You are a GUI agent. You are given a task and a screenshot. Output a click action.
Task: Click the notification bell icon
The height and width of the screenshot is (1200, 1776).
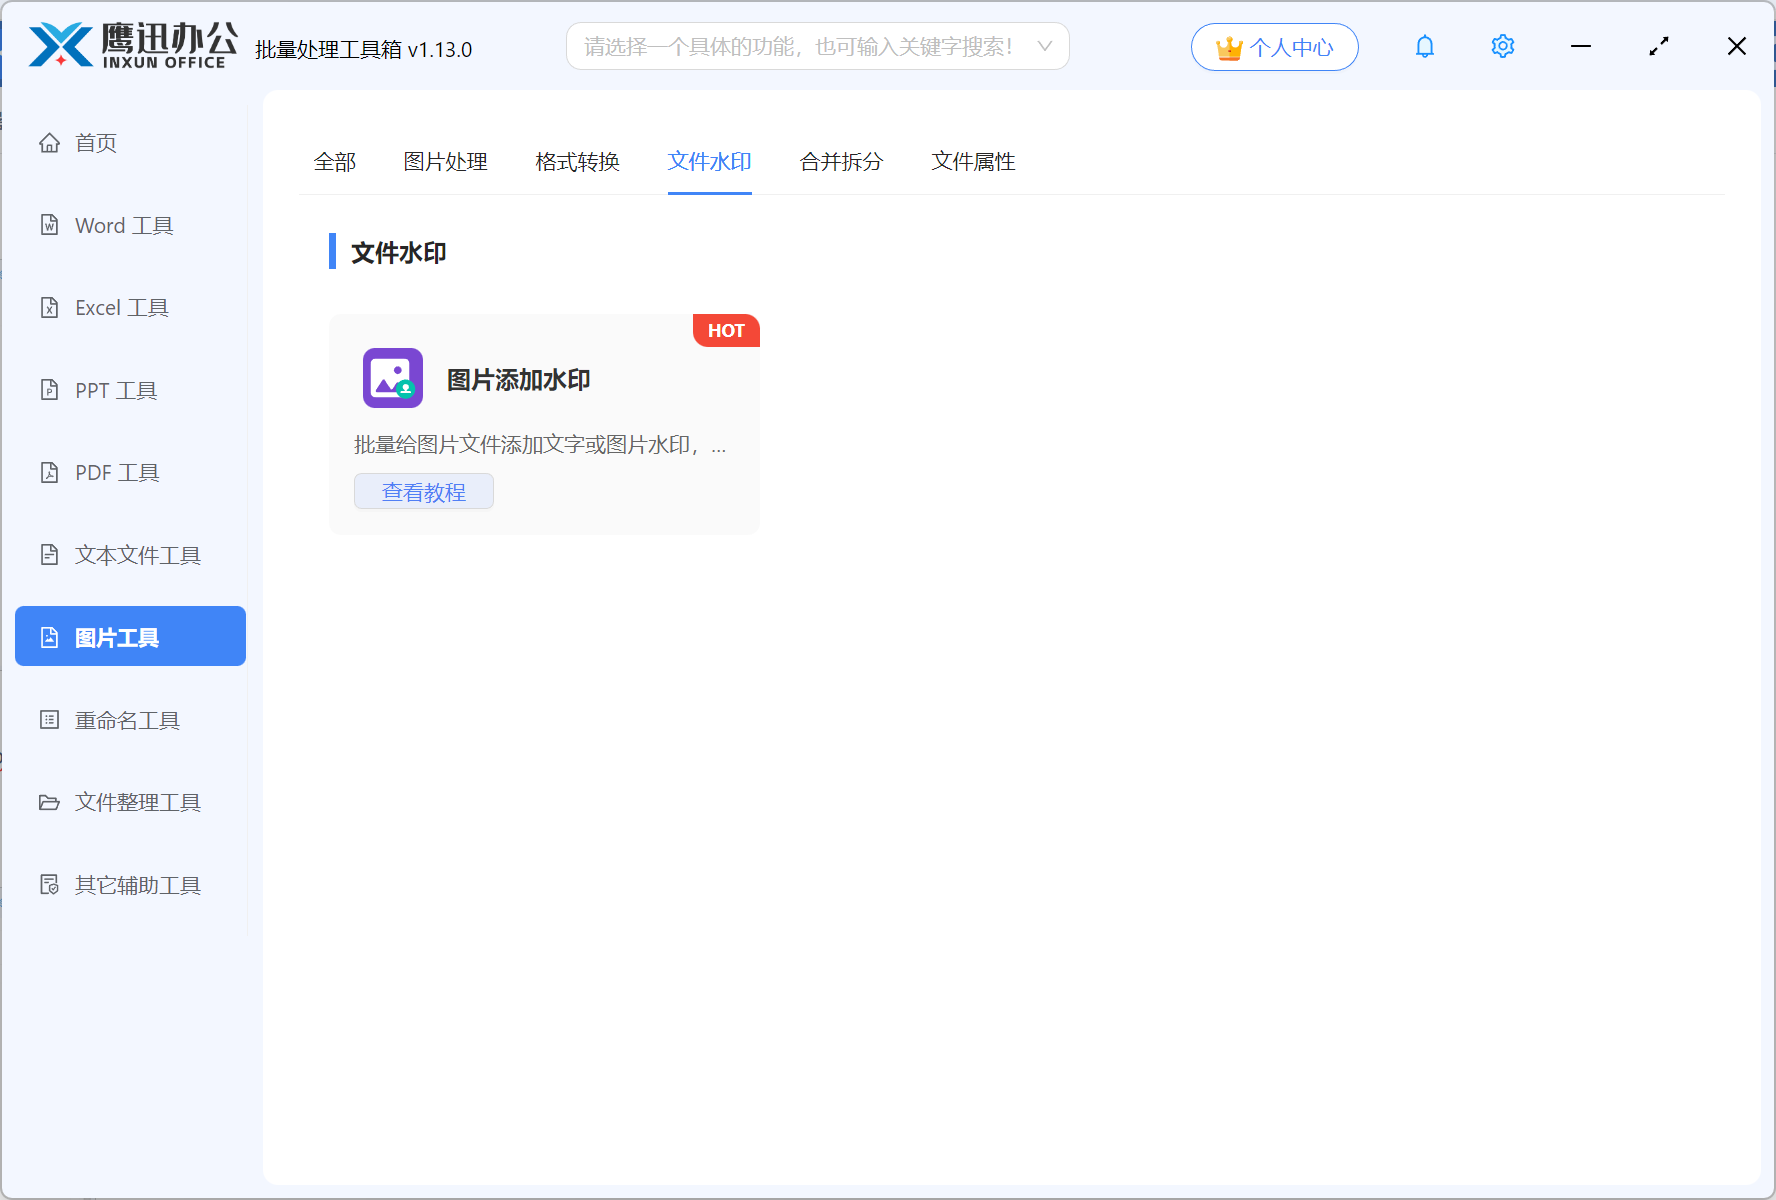(1424, 46)
